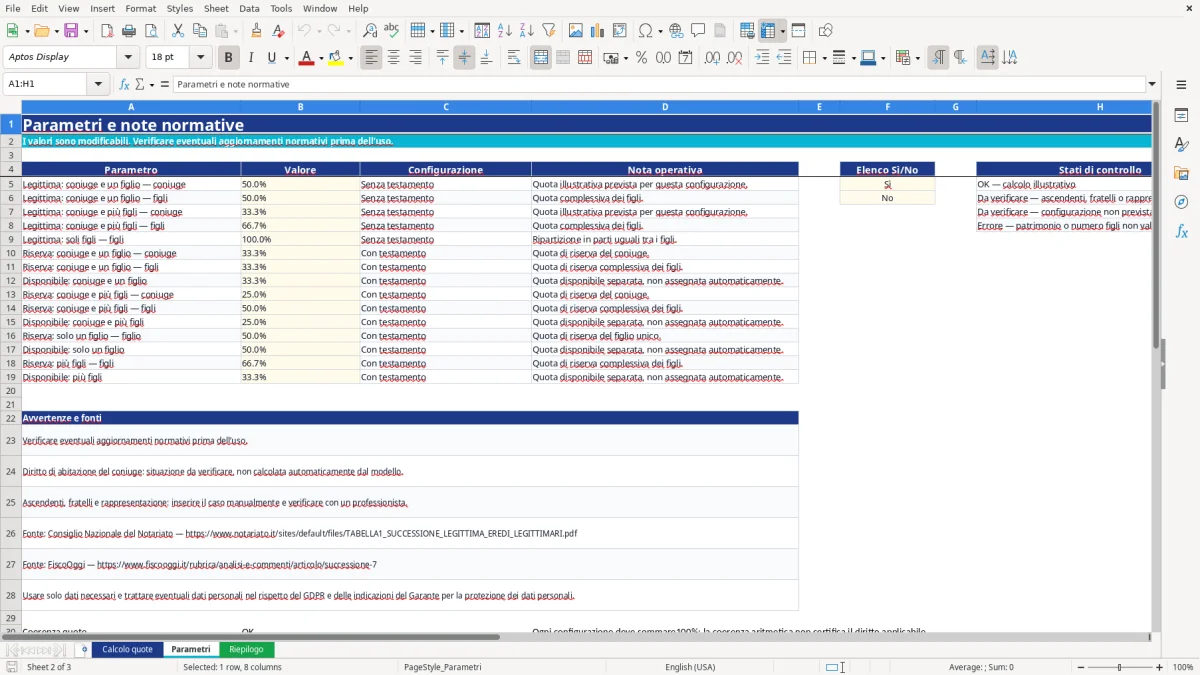1200x675 pixels.
Task: Insert a comment
Action: tap(699, 31)
